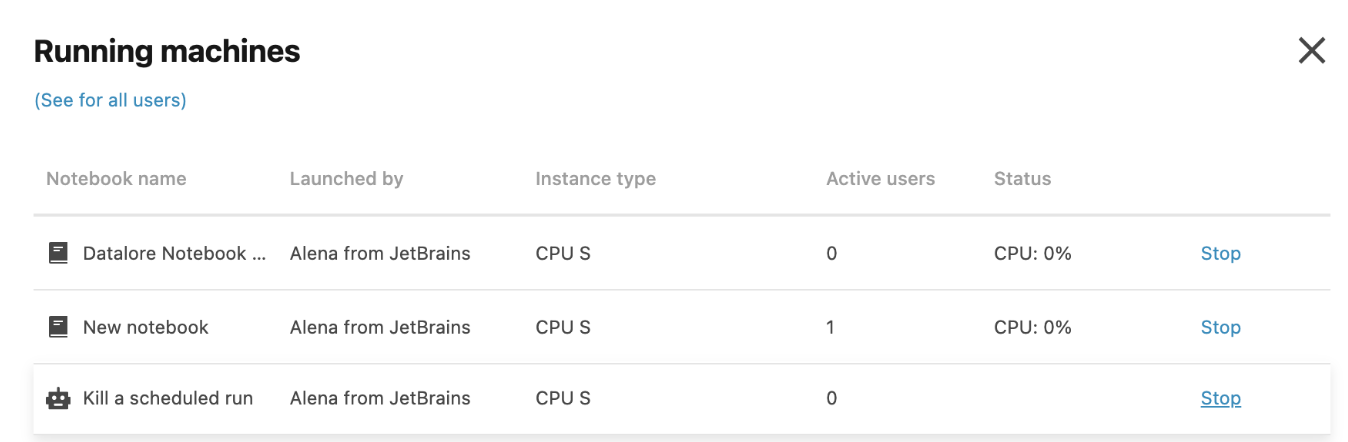Click Alena from JetBrains in scheduled run row
The image size is (1348, 442).
tap(380, 399)
